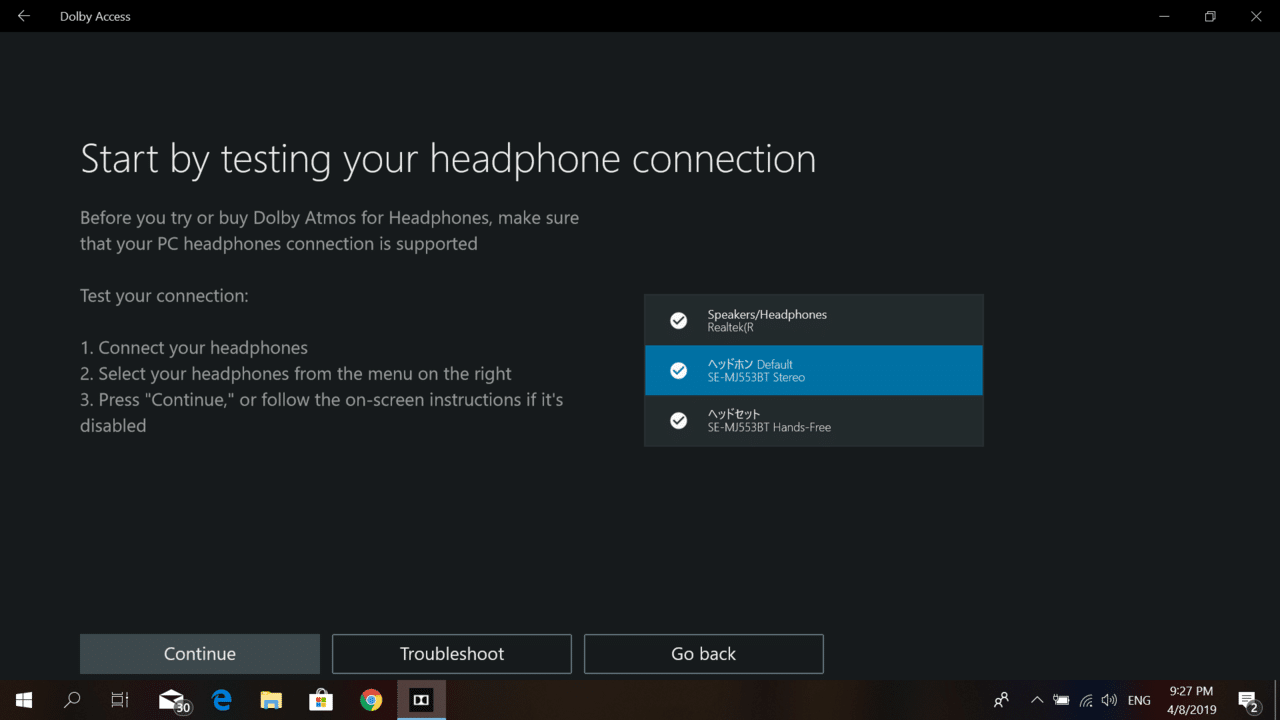Viewport: 1280px width, 720px height.
Task: Open taskbar search
Action: [x=72, y=700]
